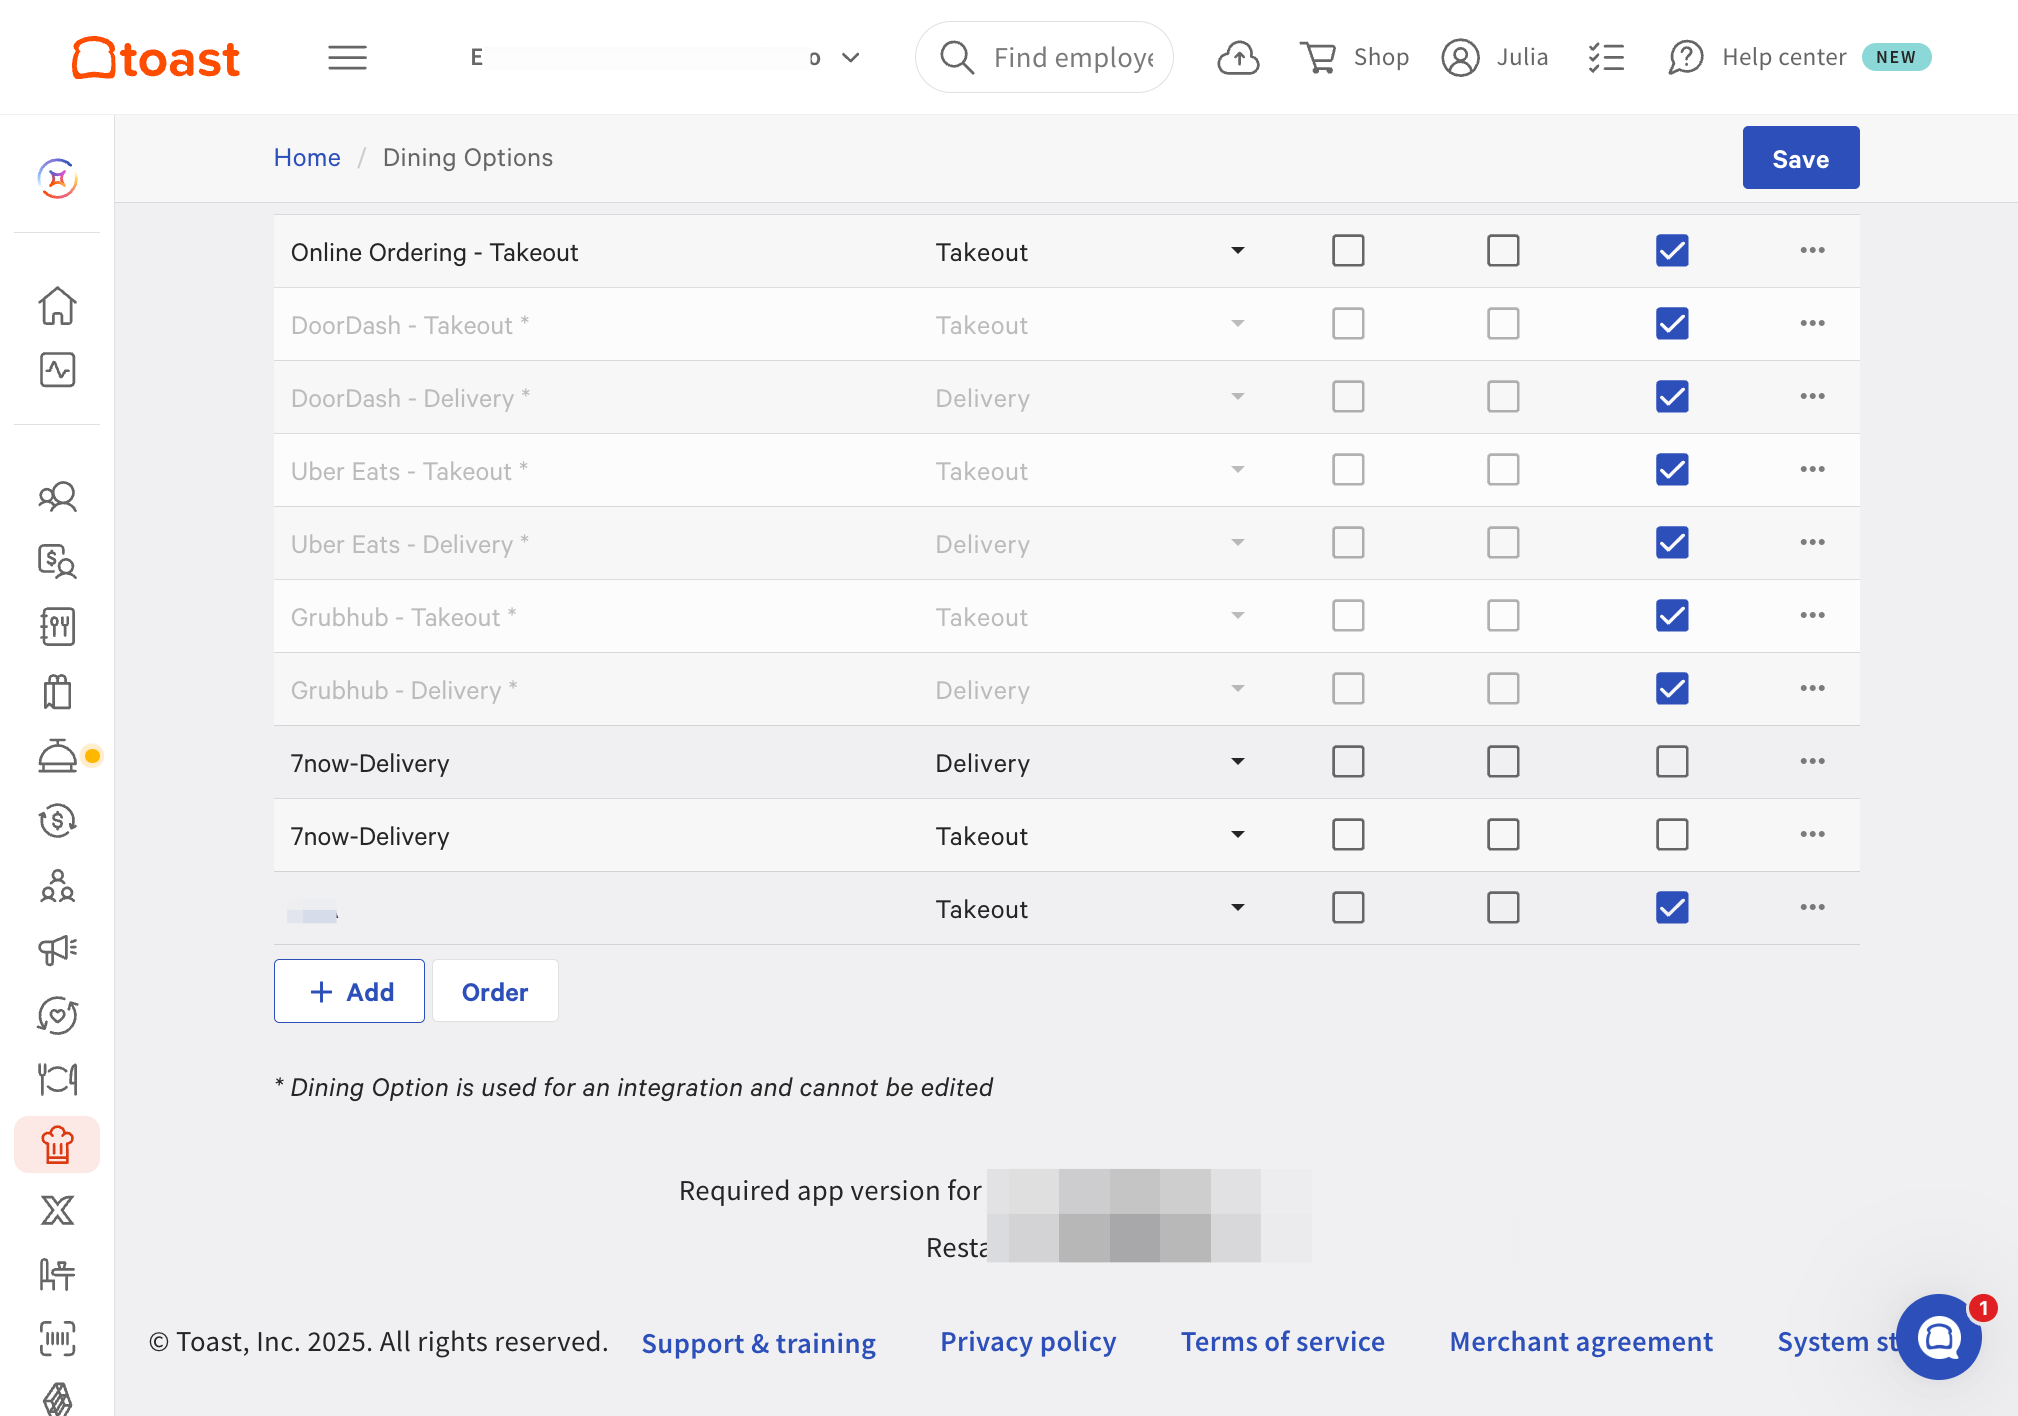Click the Home house icon in sidebar
The width and height of the screenshot is (2018, 1416).
57,305
